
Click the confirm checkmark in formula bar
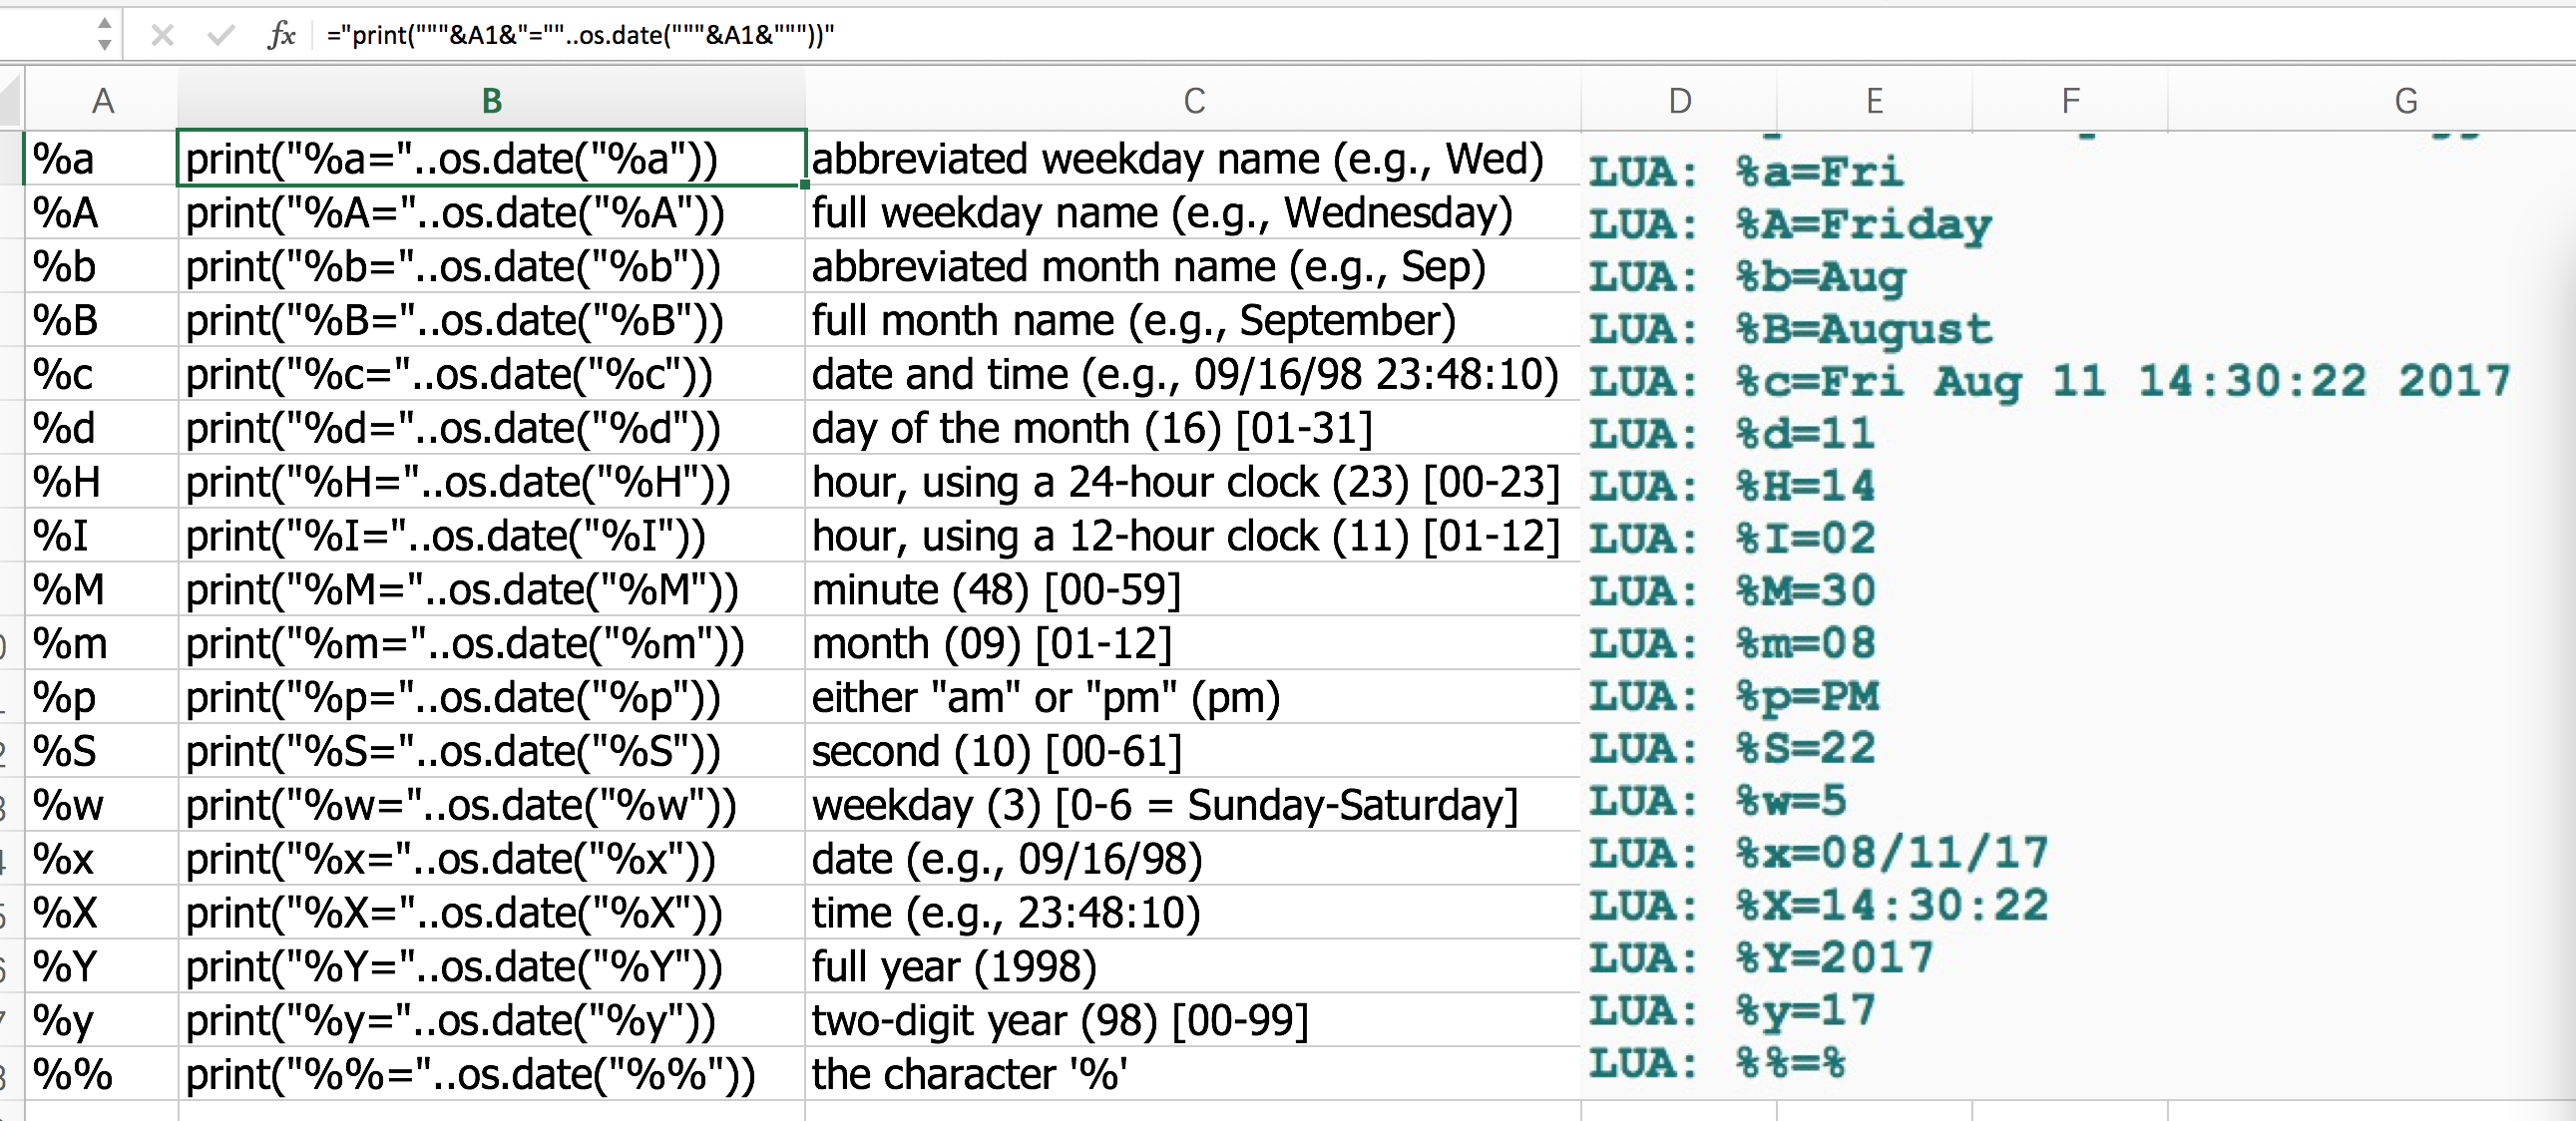[x=220, y=36]
